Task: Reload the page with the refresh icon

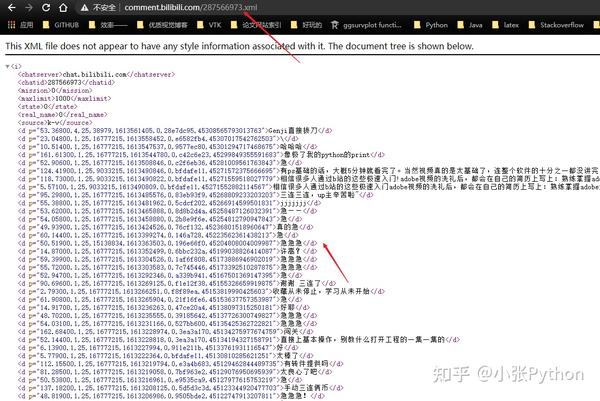Action: click(x=46, y=7)
